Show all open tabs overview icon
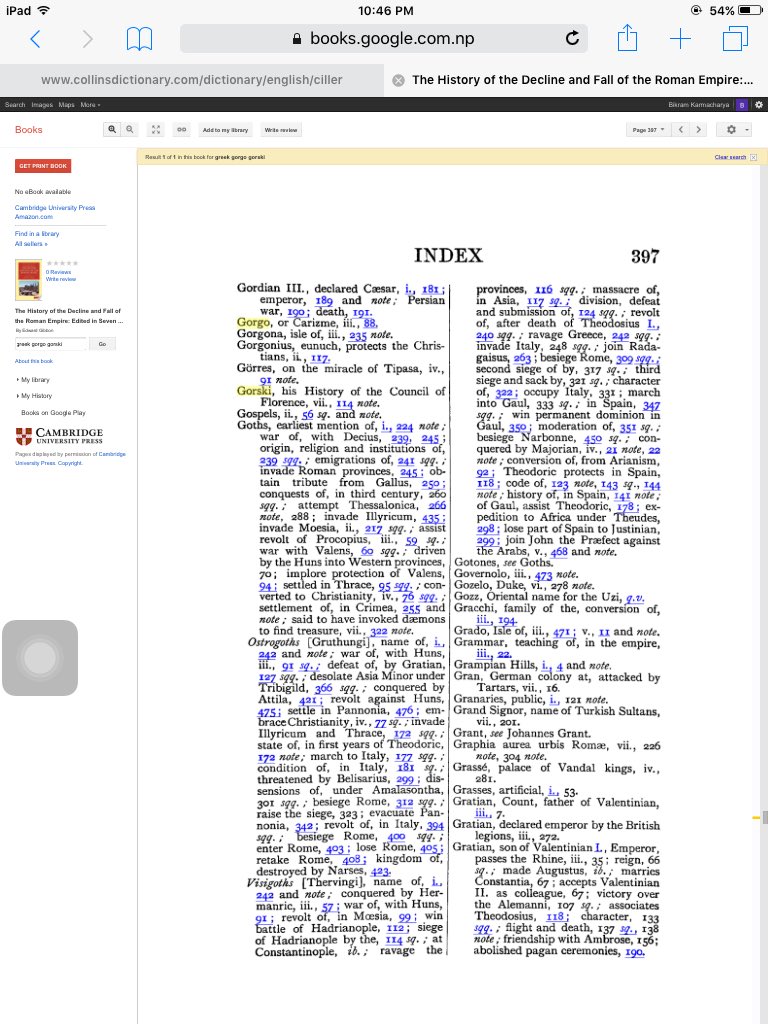Screen dimensions: 768x1024 click(x=735, y=39)
